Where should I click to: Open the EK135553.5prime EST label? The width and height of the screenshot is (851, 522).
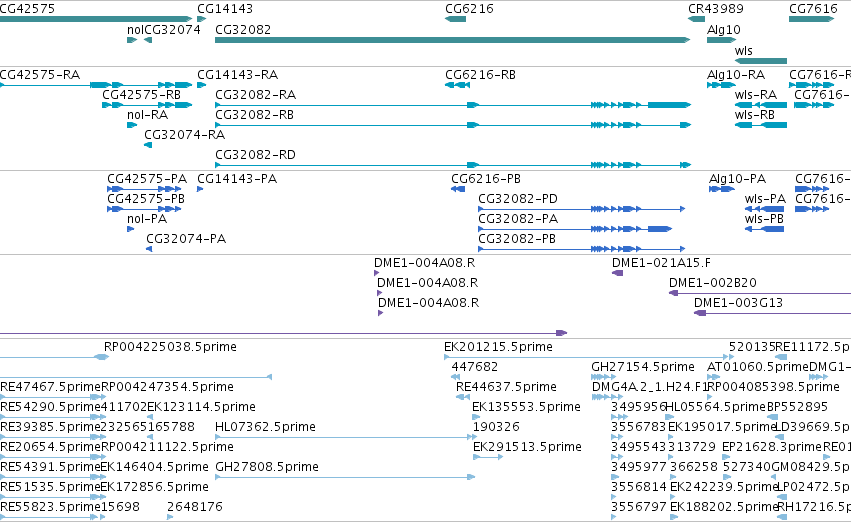[526, 407]
